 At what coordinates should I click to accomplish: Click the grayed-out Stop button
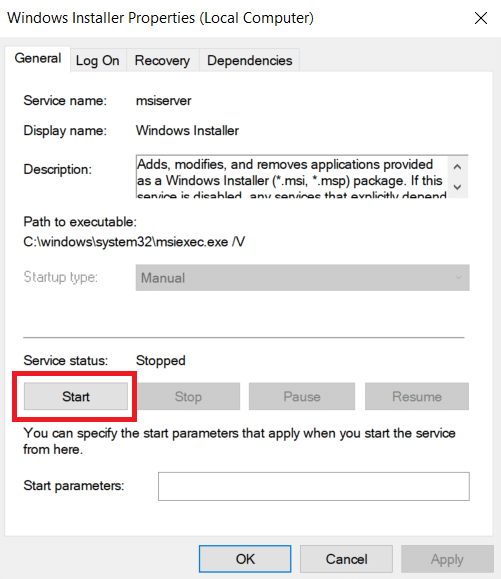(188, 397)
